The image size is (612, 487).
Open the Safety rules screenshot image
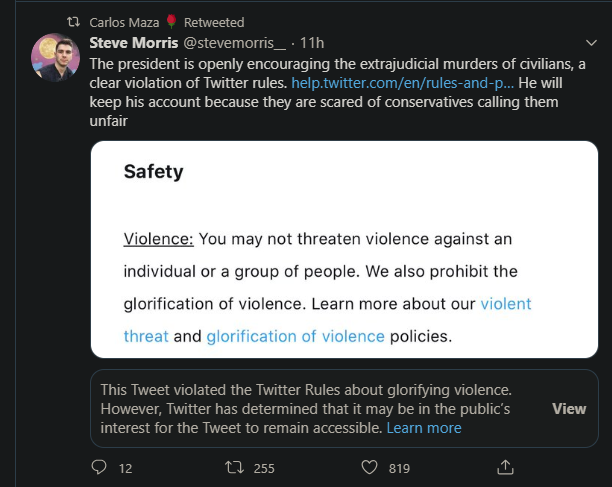[x=344, y=249]
